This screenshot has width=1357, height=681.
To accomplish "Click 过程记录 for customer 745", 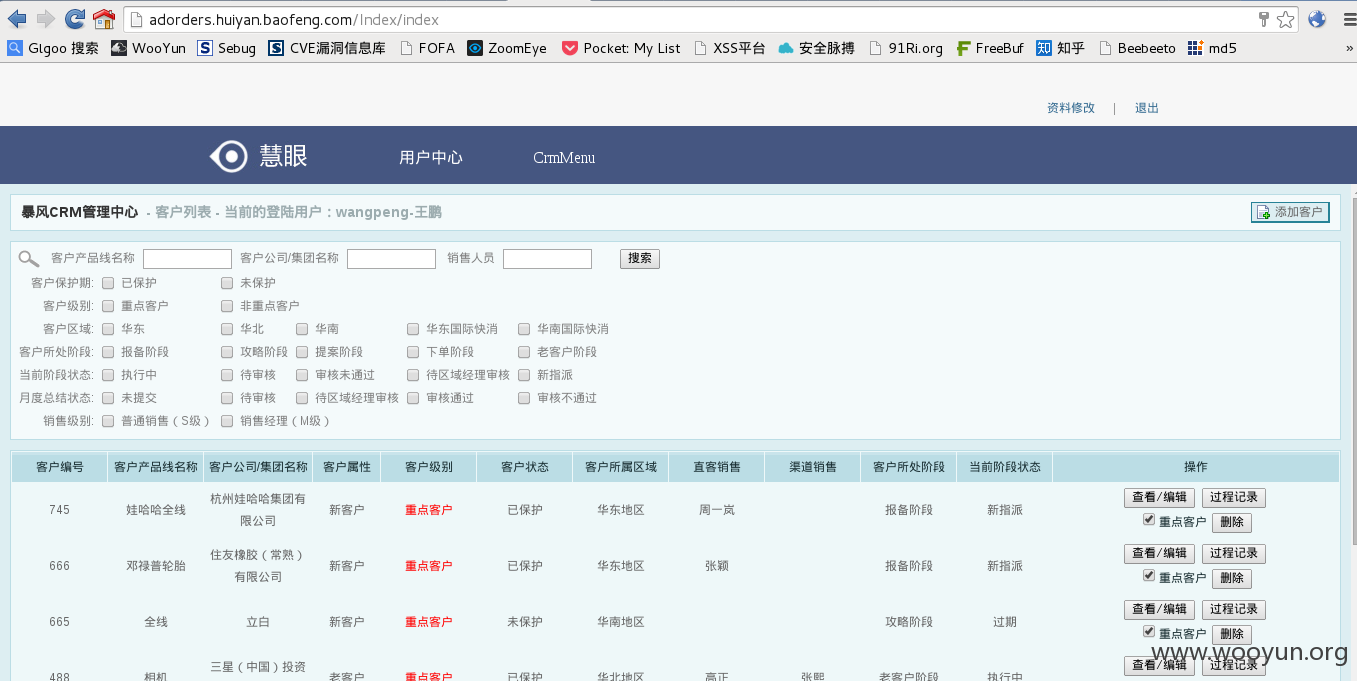I will point(1233,498).
